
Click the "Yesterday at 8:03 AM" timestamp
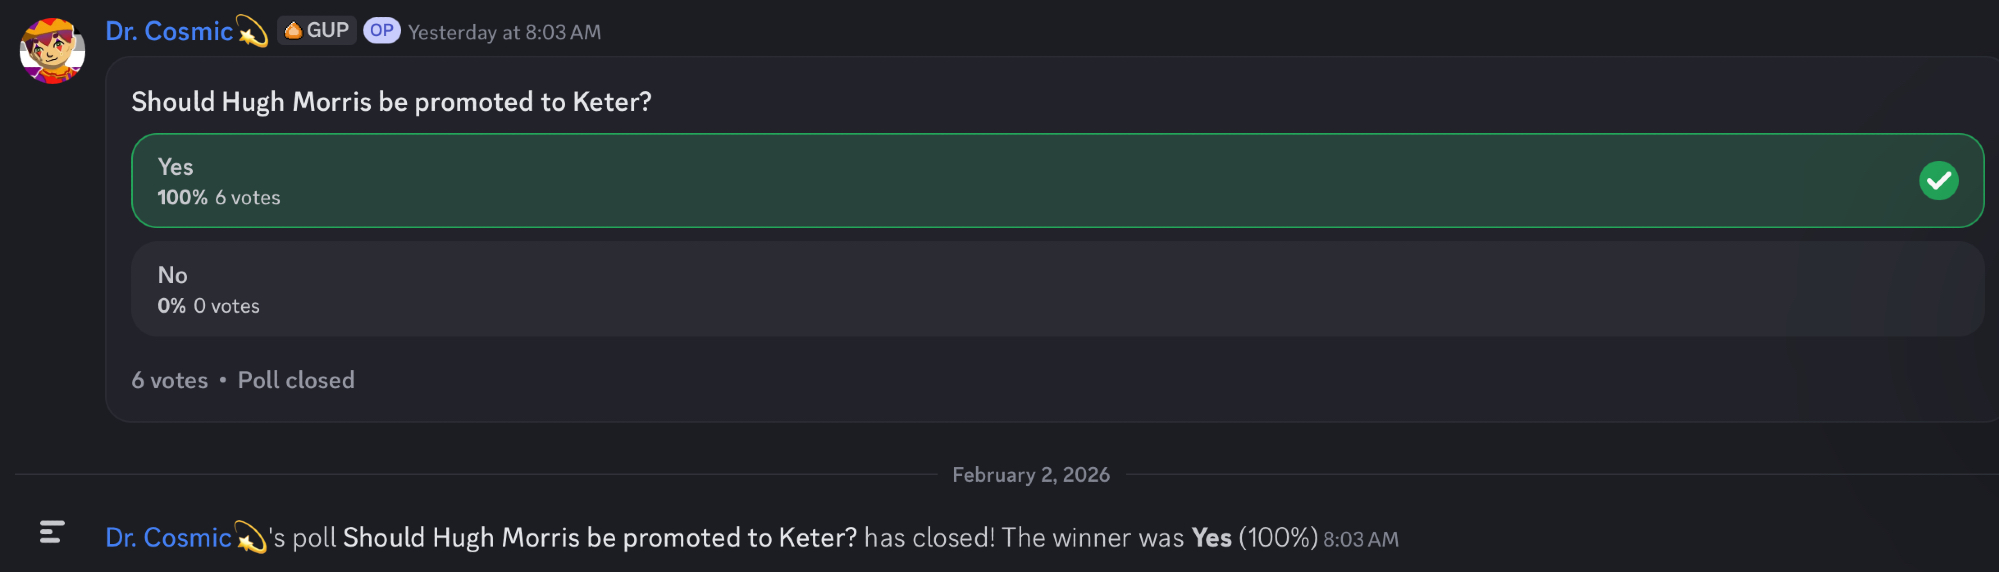point(504,32)
